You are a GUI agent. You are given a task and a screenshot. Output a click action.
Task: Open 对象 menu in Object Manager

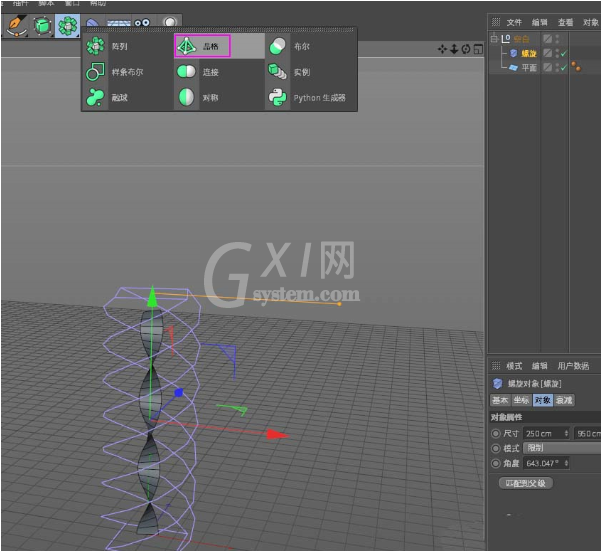591,22
